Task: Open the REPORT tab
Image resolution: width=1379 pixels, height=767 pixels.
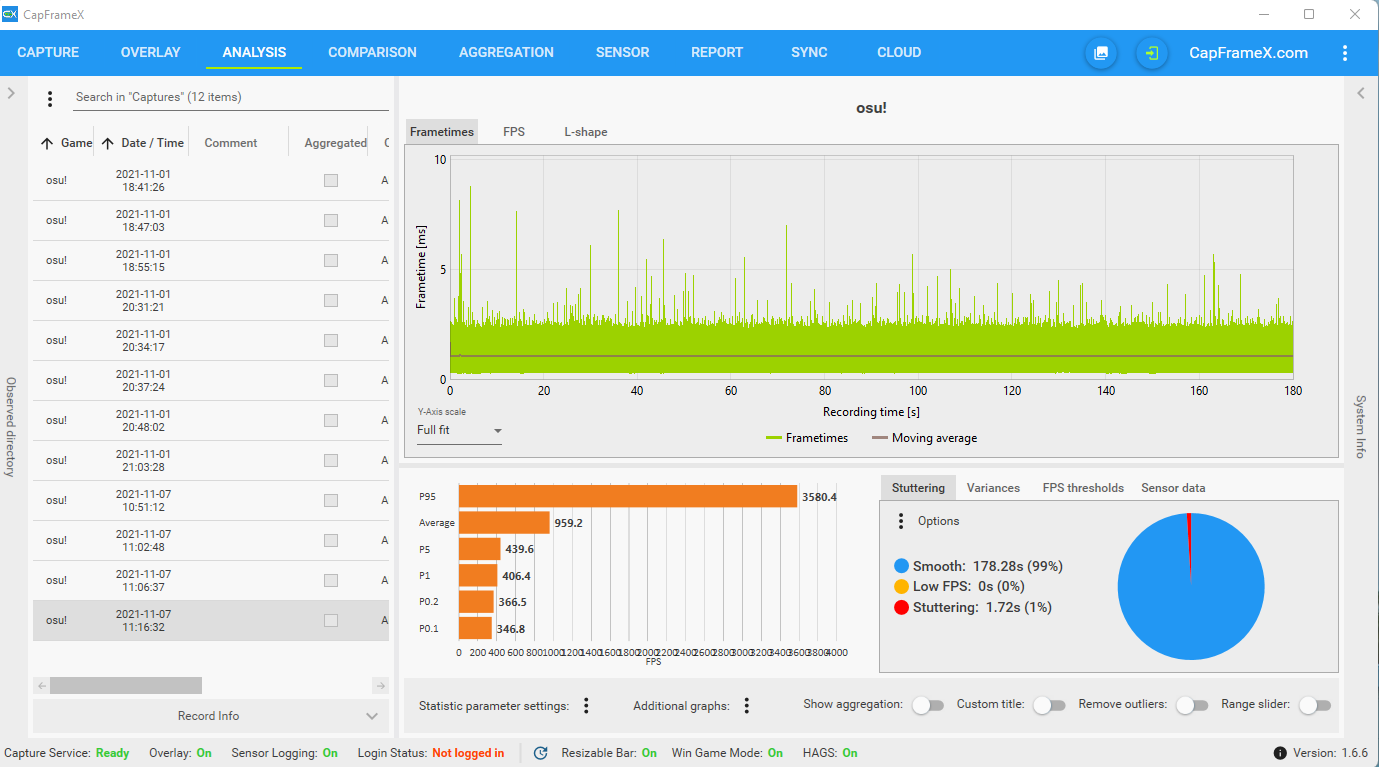Action: coord(717,53)
